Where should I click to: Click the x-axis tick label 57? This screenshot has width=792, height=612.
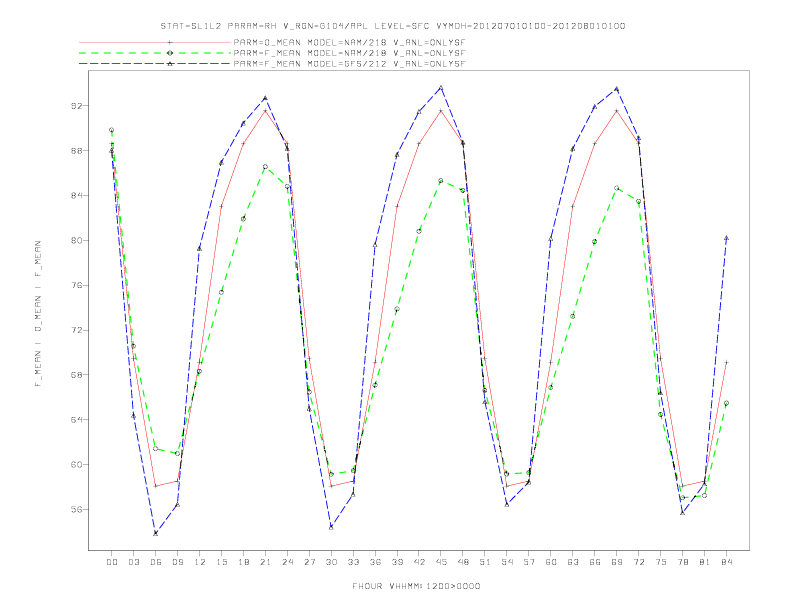click(x=529, y=562)
